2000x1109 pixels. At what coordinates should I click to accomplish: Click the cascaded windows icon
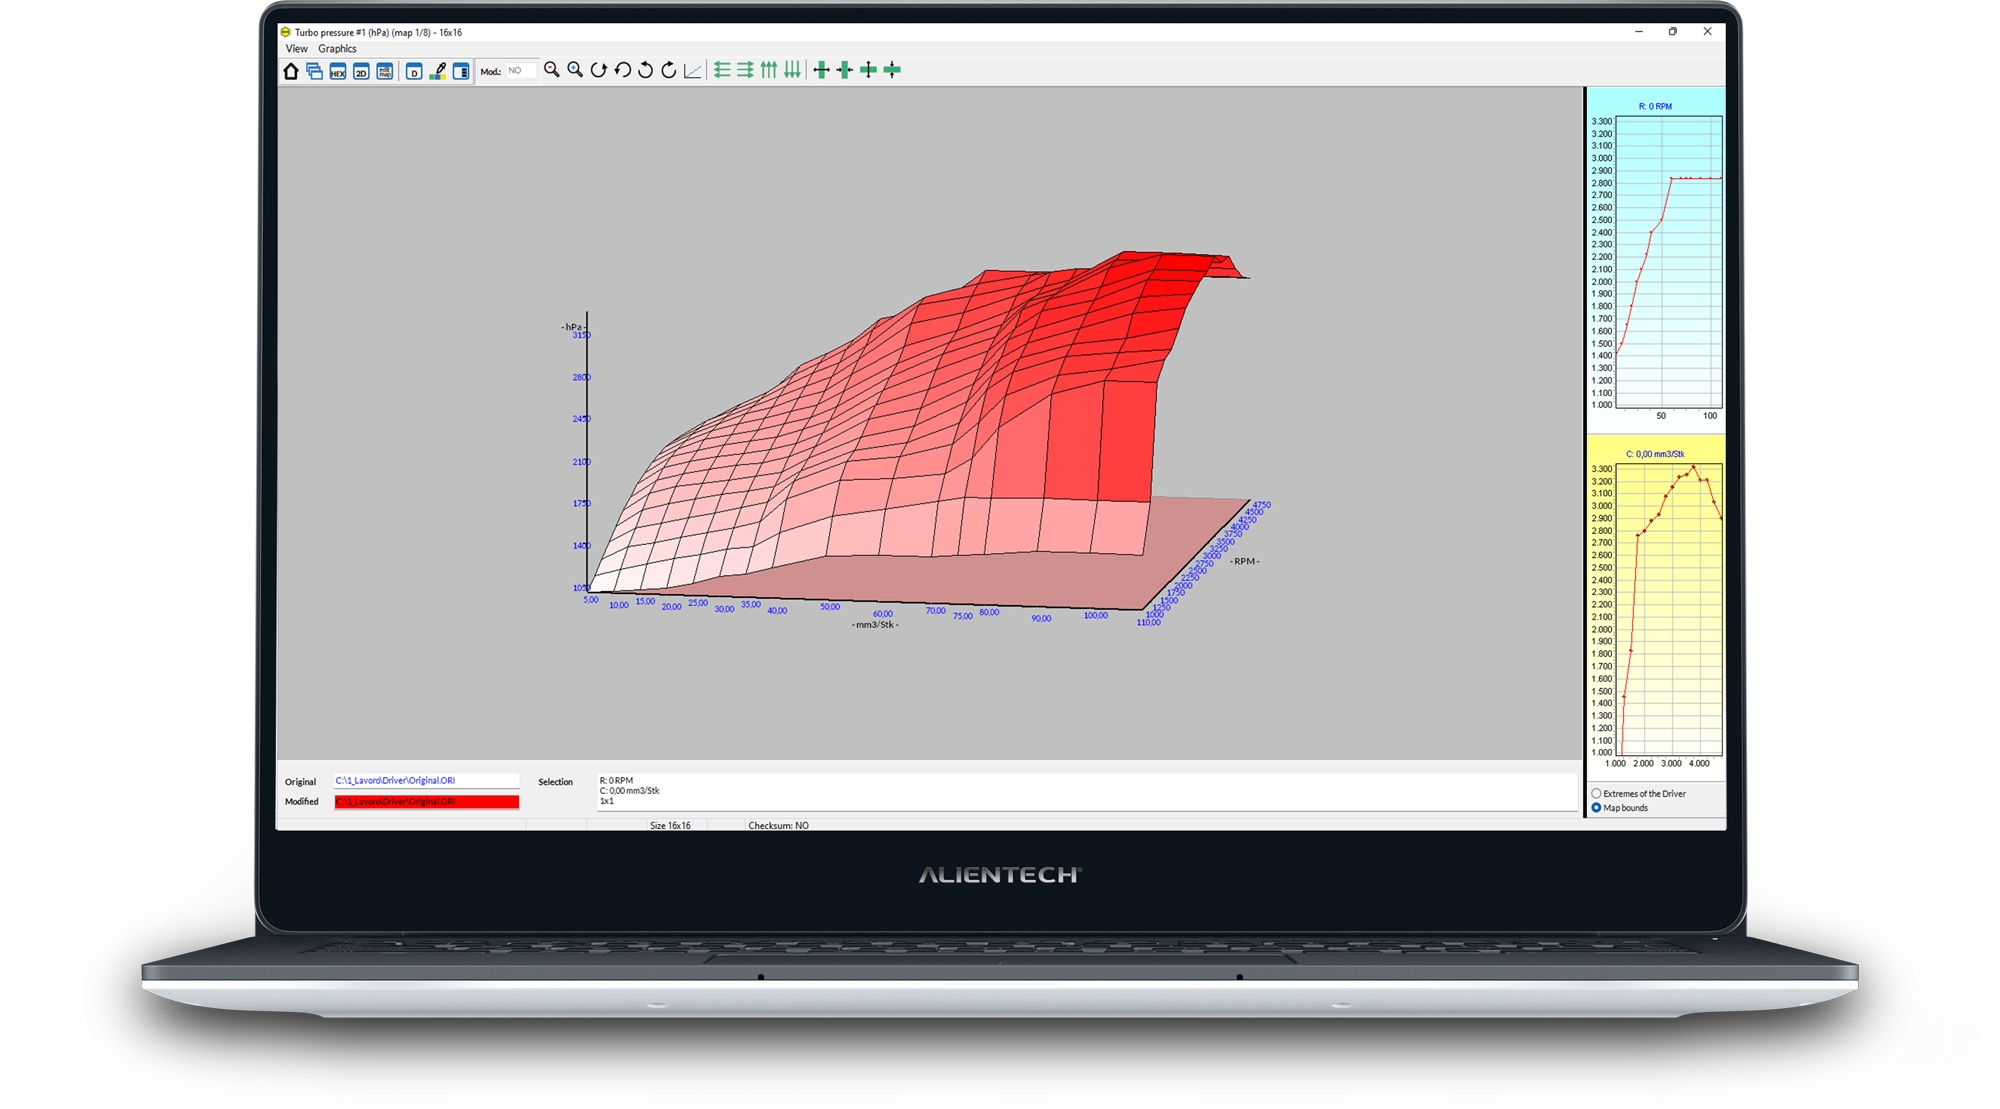tap(314, 71)
